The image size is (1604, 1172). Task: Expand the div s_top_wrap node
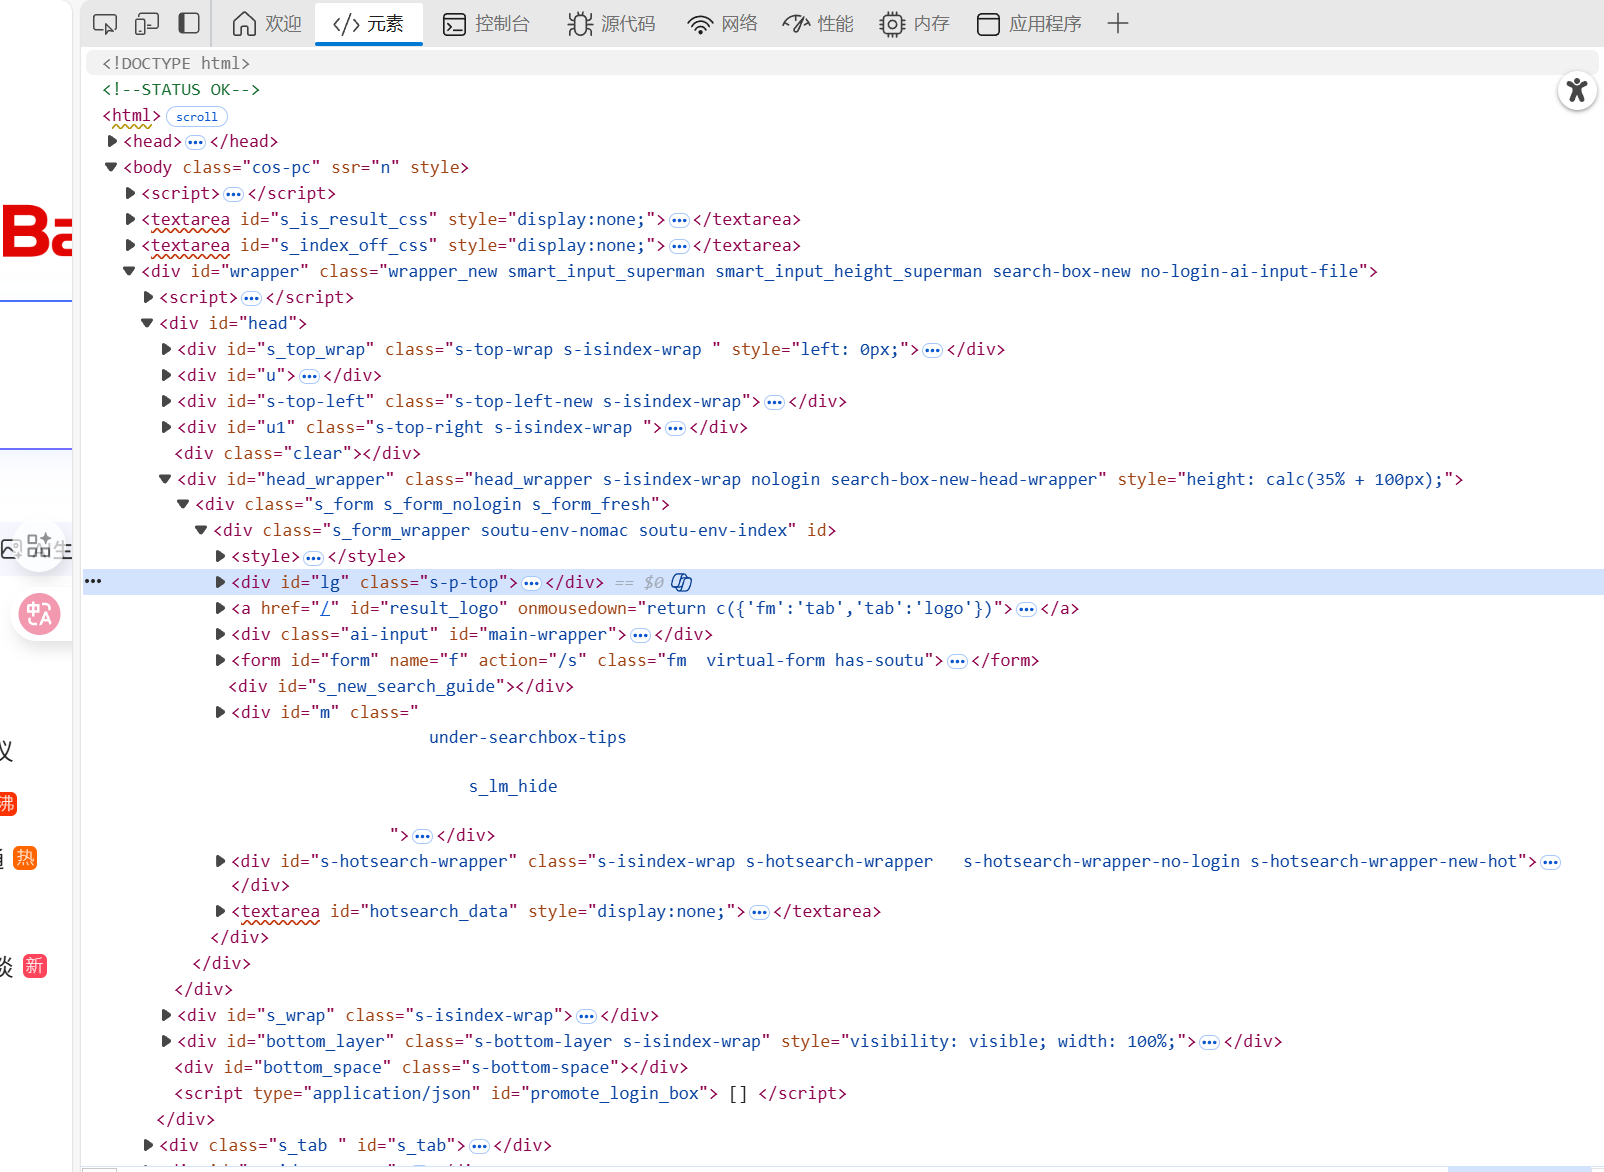(x=167, y=350)
